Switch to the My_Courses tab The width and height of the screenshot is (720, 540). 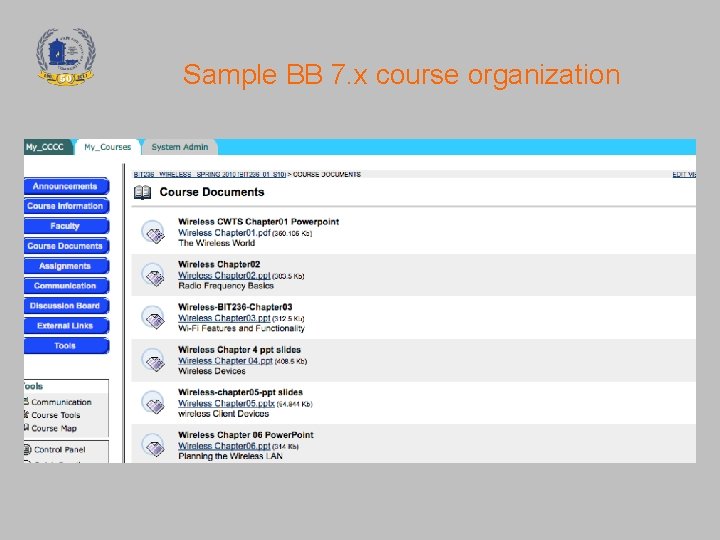(107, 147)
